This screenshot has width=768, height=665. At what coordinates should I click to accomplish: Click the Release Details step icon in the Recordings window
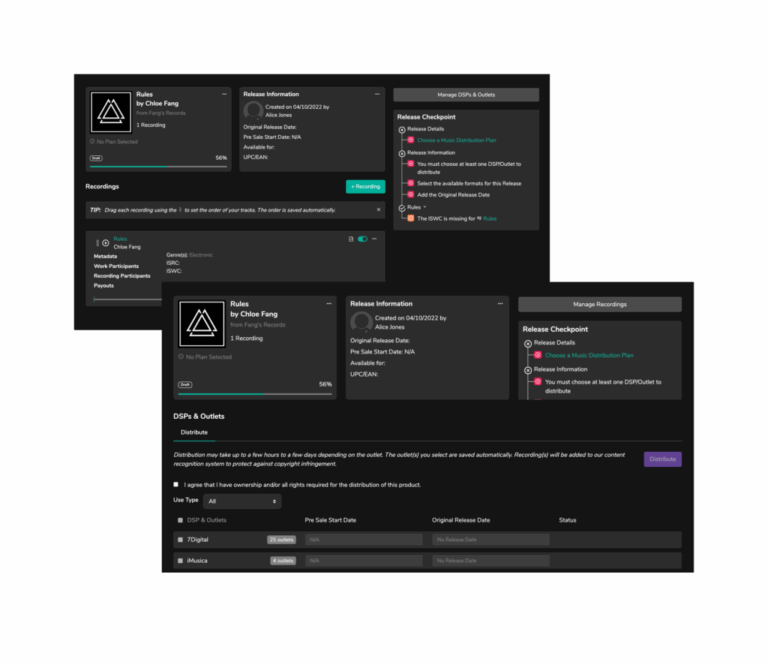[x=402, y=130]
